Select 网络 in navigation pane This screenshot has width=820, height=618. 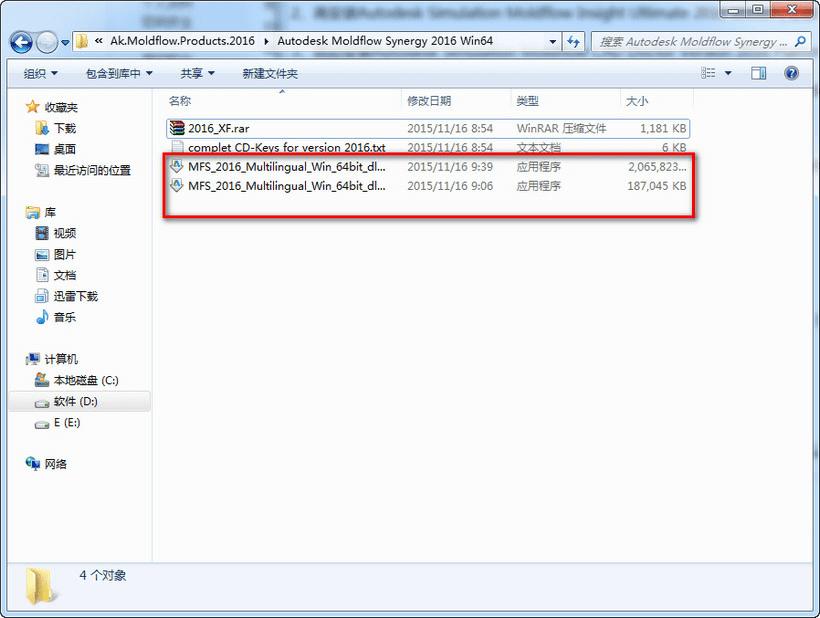(x=55, y=464)
